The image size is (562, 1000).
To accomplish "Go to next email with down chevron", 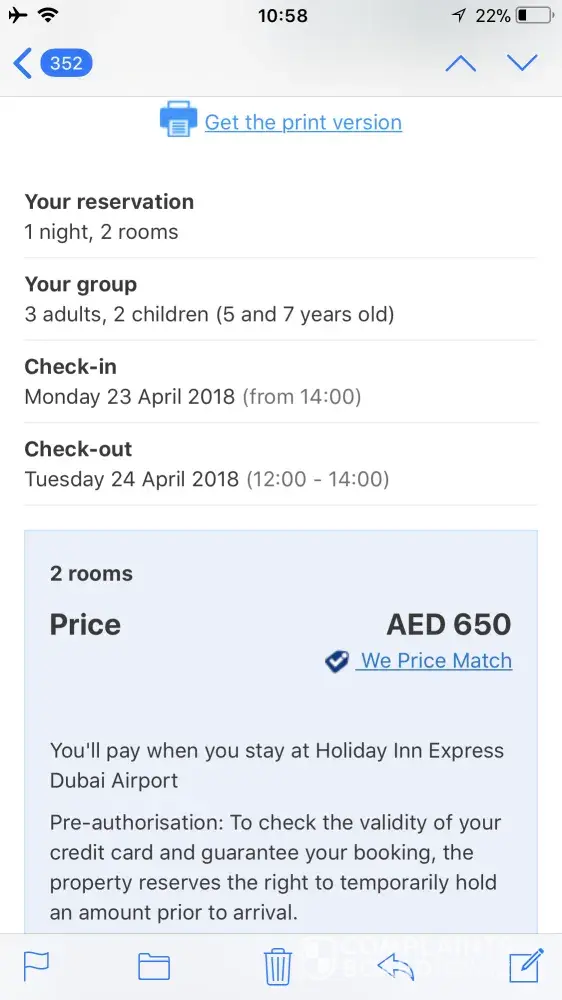I will click(x=522, y=62).
